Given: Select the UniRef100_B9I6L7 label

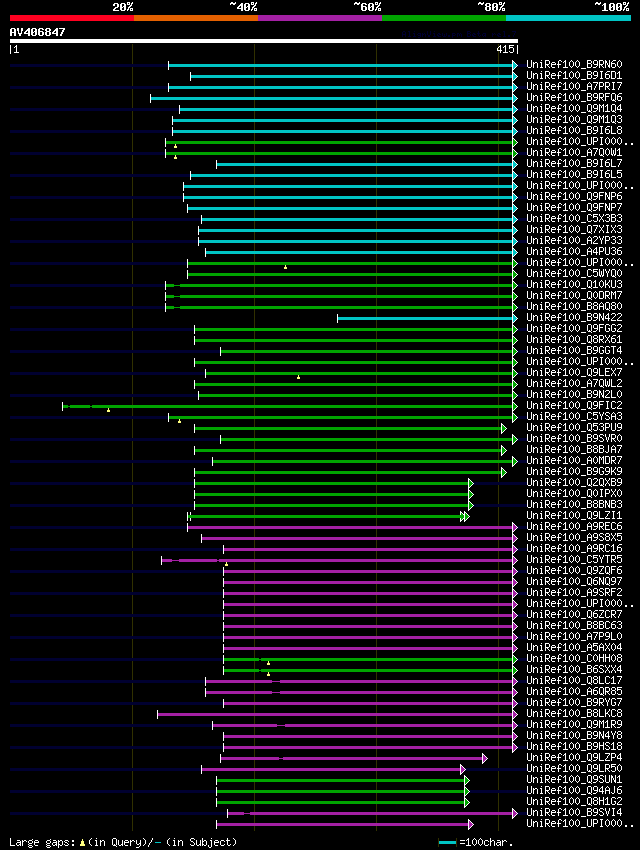Looking at the screenshot, I should click(574, 163).
